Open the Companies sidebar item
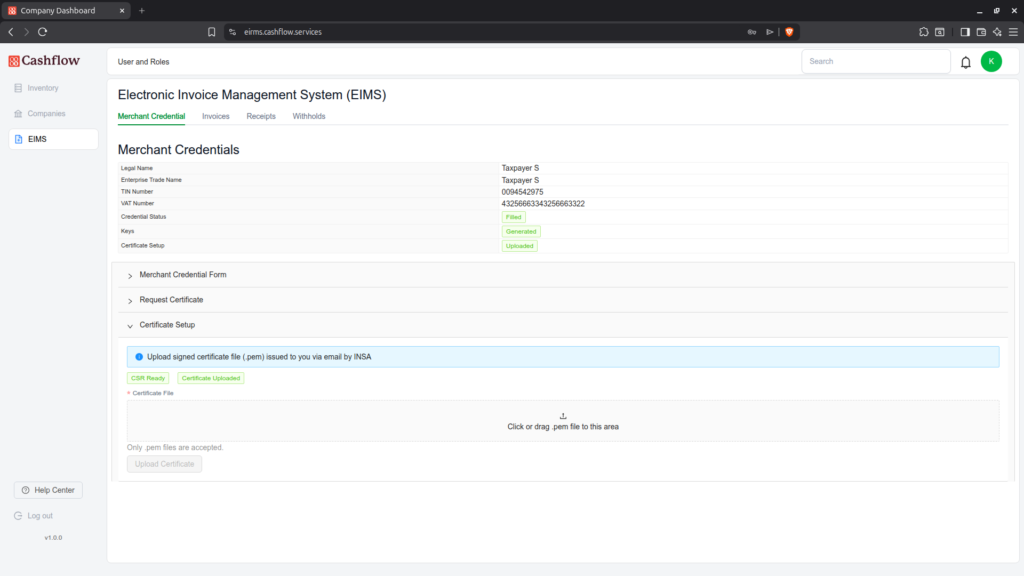This screenshot has width=1024, height=576. pyautogui.click(x=40, y=114)
